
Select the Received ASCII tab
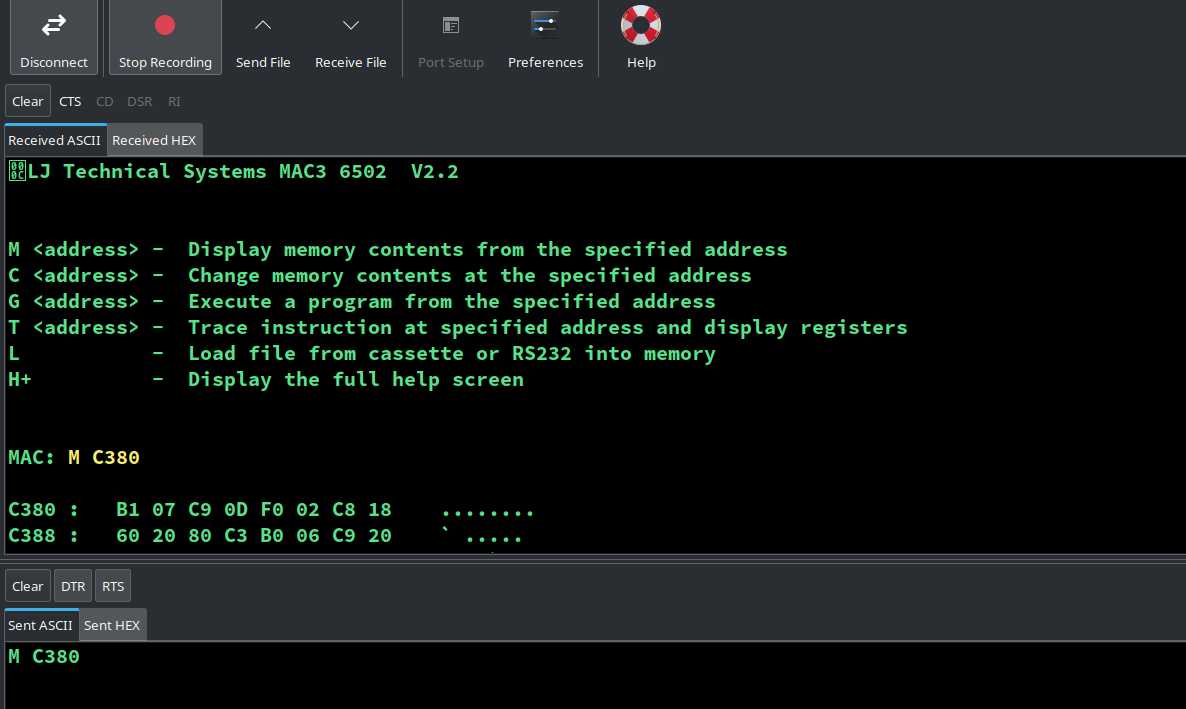[55, 140]
